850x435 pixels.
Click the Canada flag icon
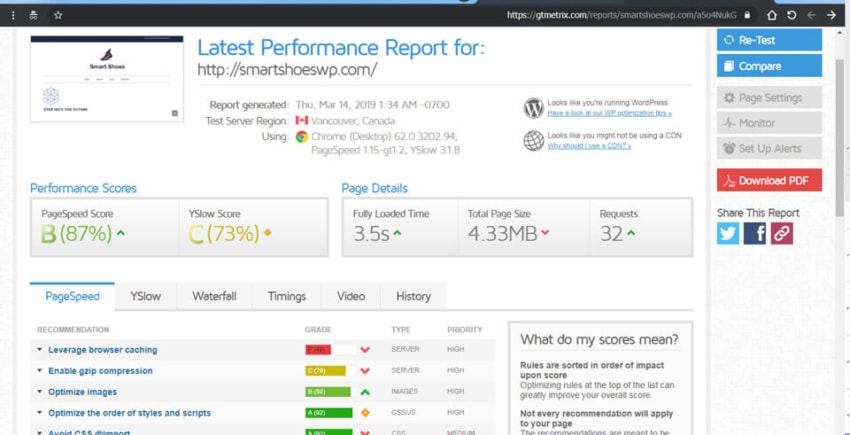[x=301, y=120]
